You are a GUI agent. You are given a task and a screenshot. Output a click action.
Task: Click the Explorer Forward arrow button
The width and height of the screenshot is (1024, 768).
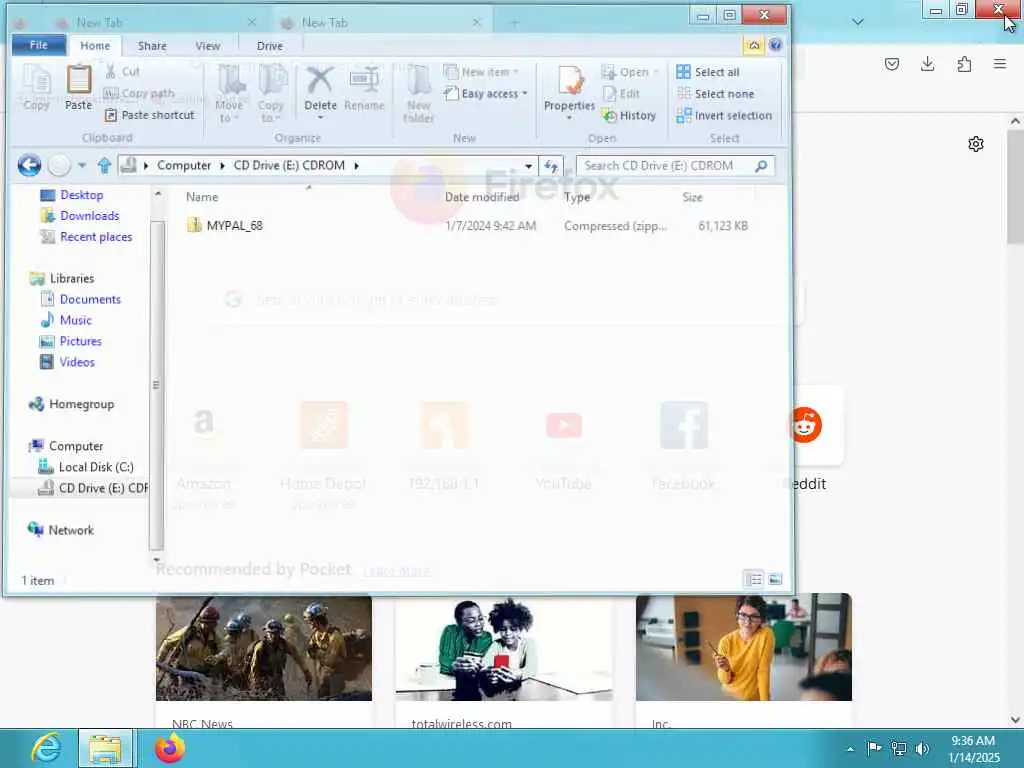coord(59,165)
